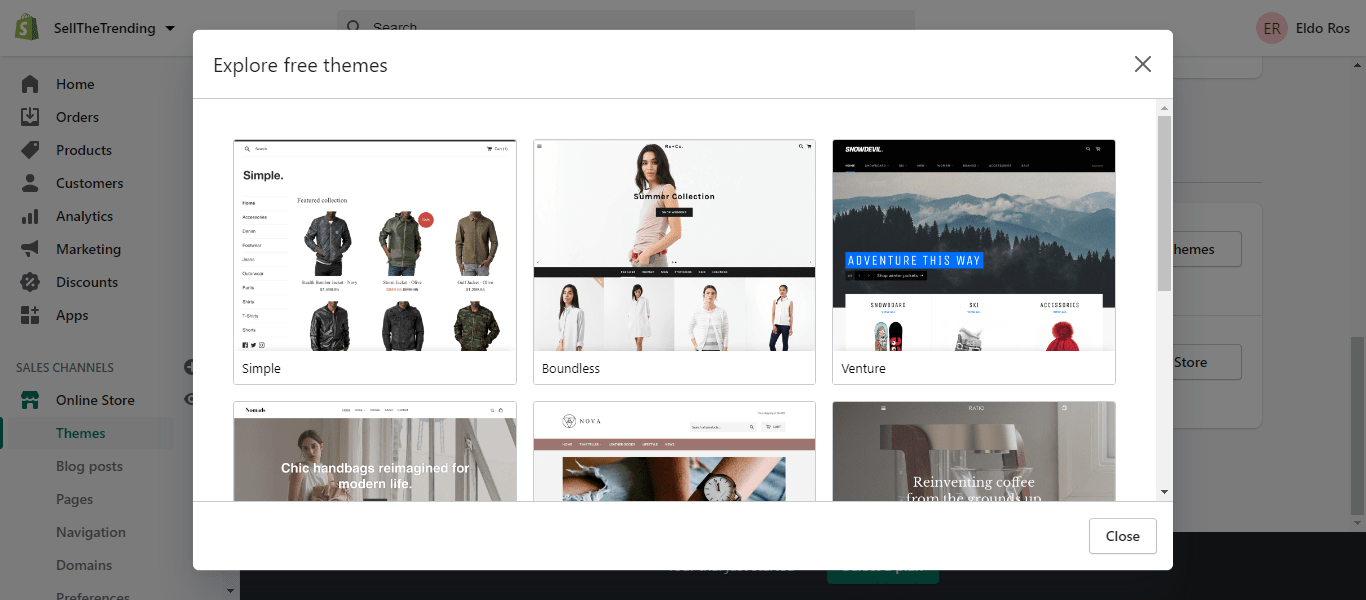The image size is (1366, 600).
Task: Click the Shopify logo icon
Action: point(27,28)
